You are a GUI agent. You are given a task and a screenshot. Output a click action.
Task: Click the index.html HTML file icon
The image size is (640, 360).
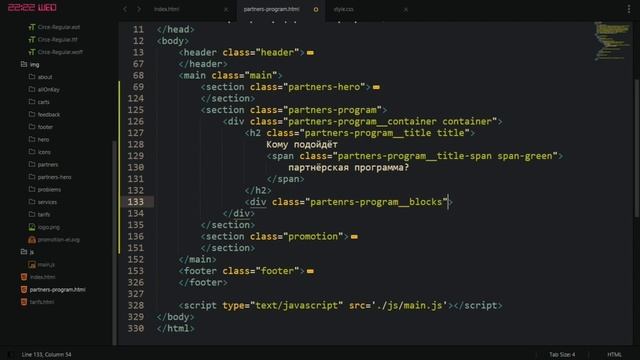[24, 277]
